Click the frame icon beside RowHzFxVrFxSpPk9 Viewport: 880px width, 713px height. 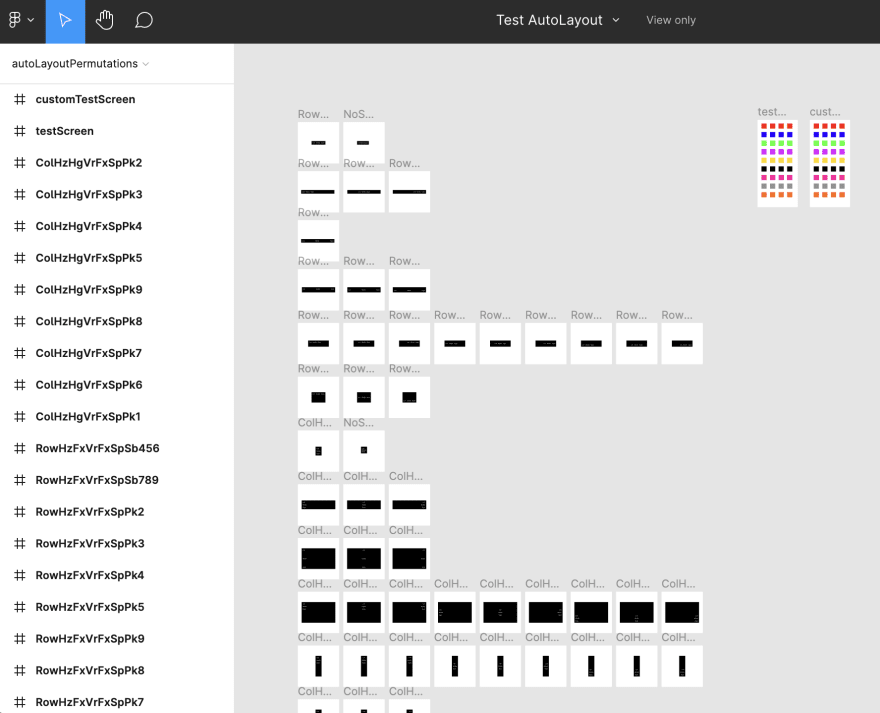coord(20,638)
